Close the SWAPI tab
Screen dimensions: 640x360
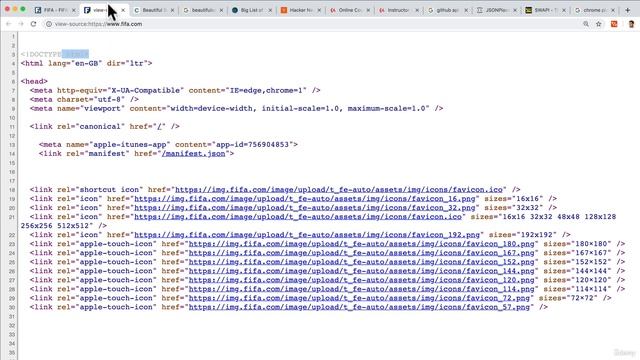pos(564,10)
